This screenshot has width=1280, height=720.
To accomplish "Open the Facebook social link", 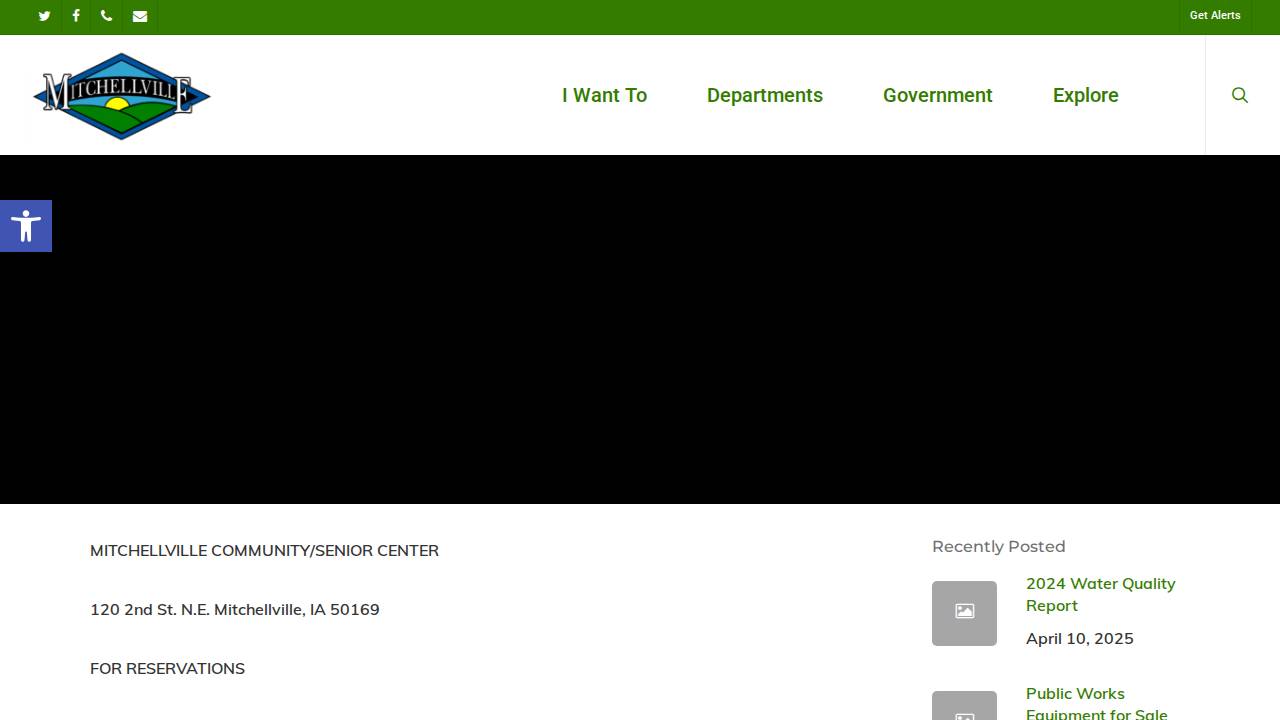I will (x=76, y=16).
